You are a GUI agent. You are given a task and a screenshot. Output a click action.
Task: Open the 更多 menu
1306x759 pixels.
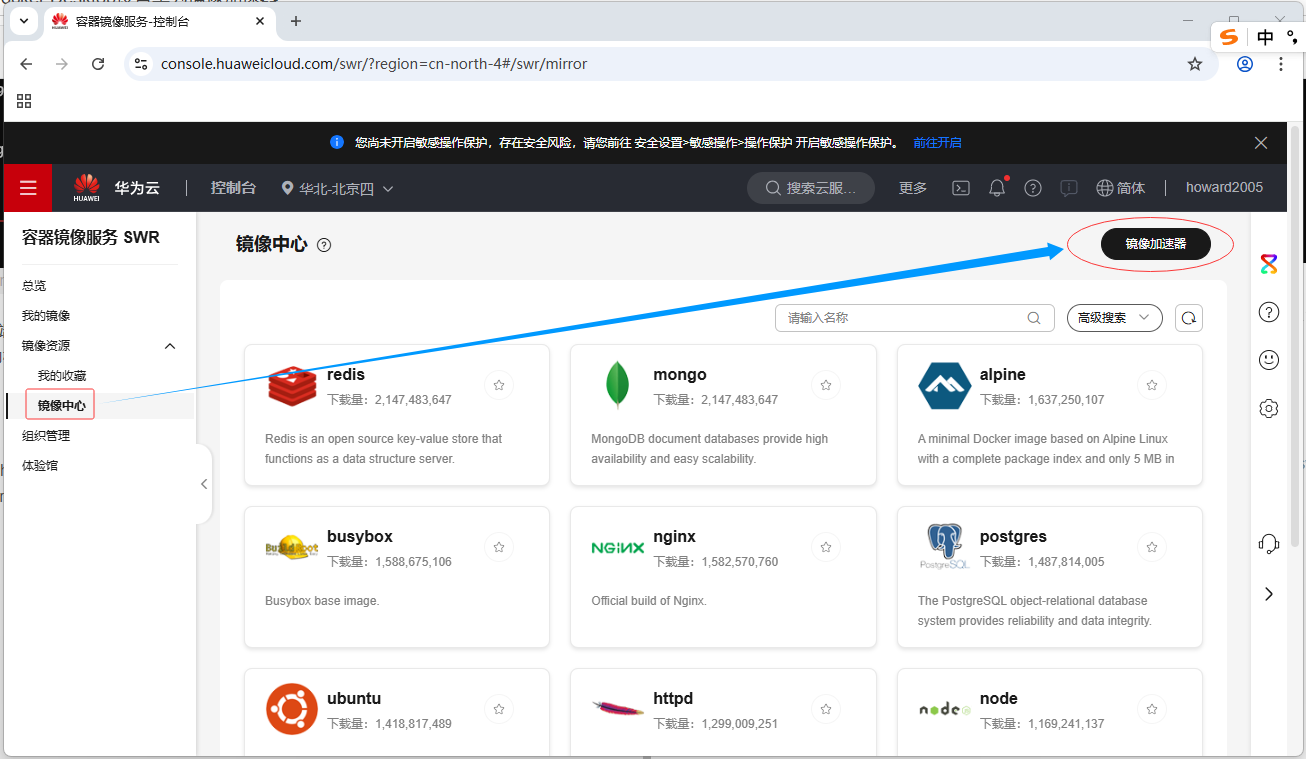(x=913, y=188)
